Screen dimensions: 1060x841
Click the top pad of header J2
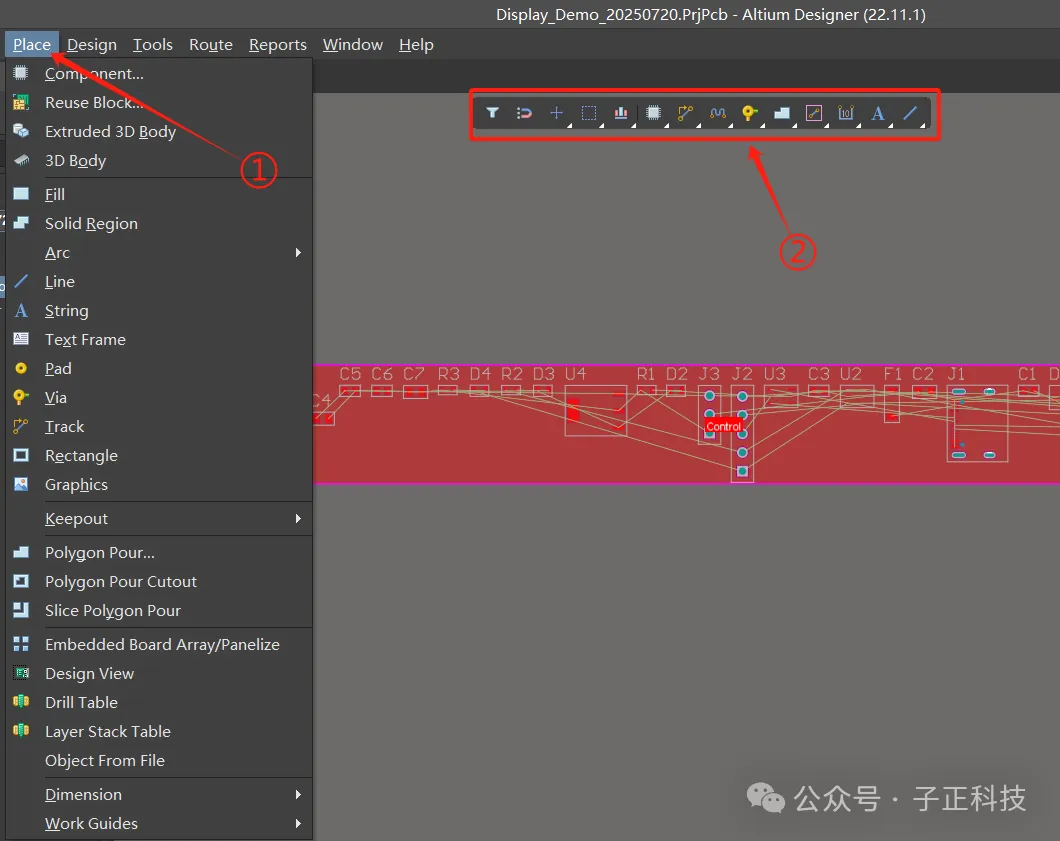(x=742, y=396)
